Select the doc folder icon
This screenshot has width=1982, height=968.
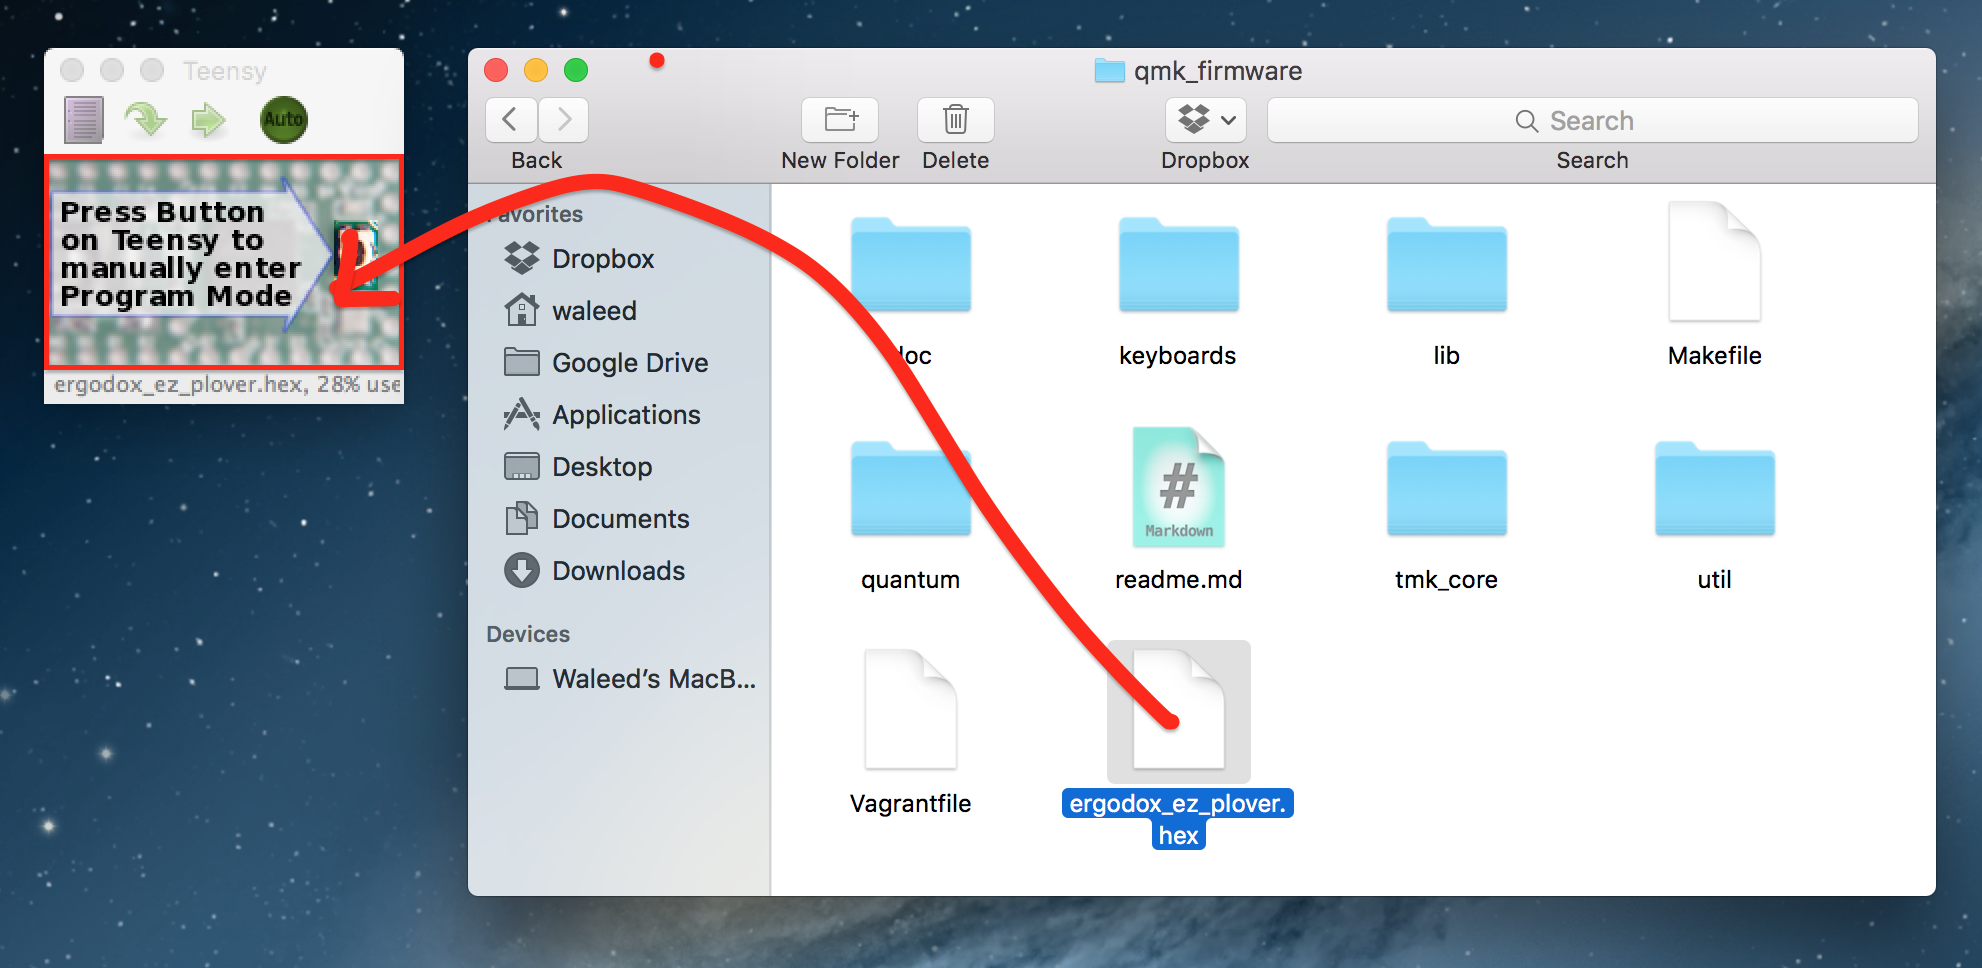pos(911,265)
